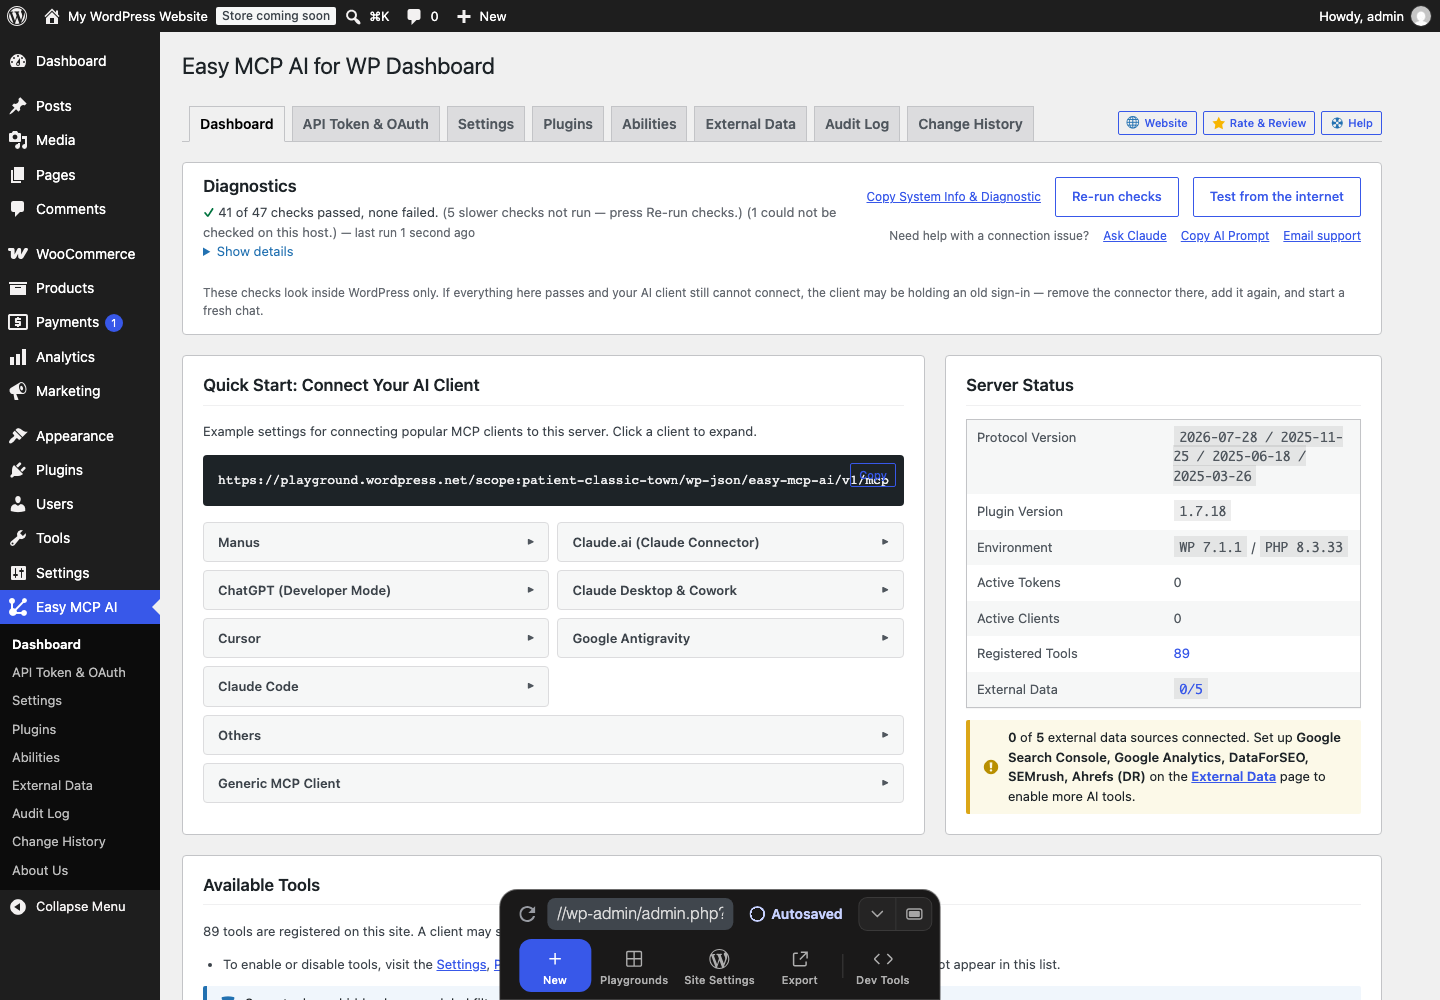Open Payments via its dollar icon
The height and width of the screenshot is (1000, 1440).
pos(18,322)
